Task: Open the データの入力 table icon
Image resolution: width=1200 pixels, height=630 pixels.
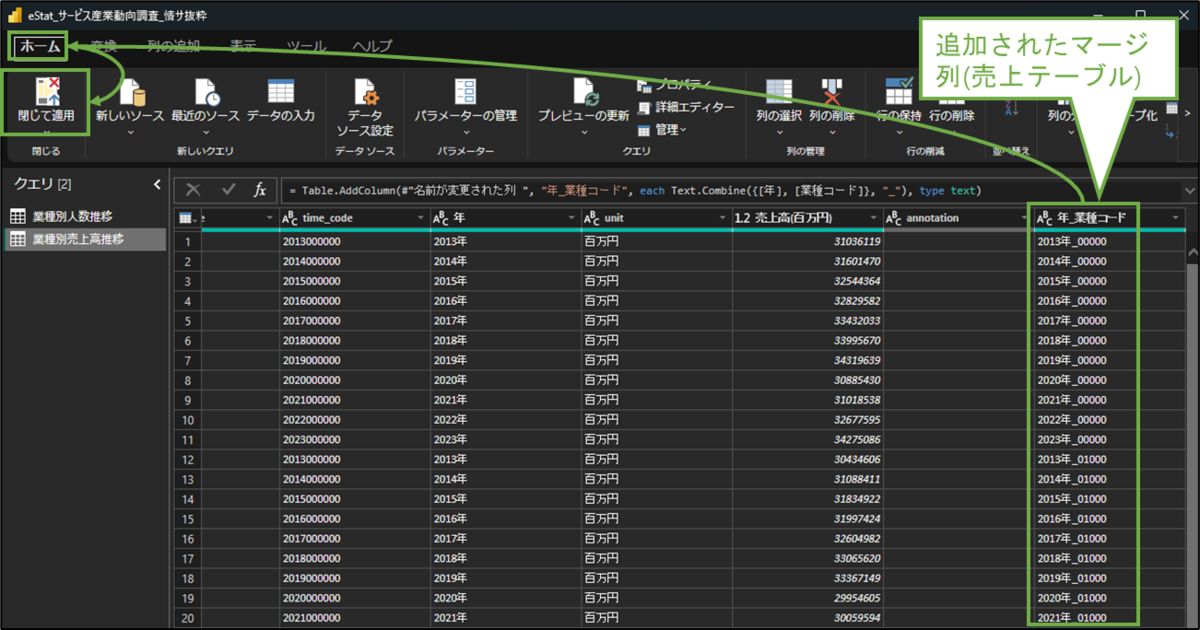Action: 281,90
